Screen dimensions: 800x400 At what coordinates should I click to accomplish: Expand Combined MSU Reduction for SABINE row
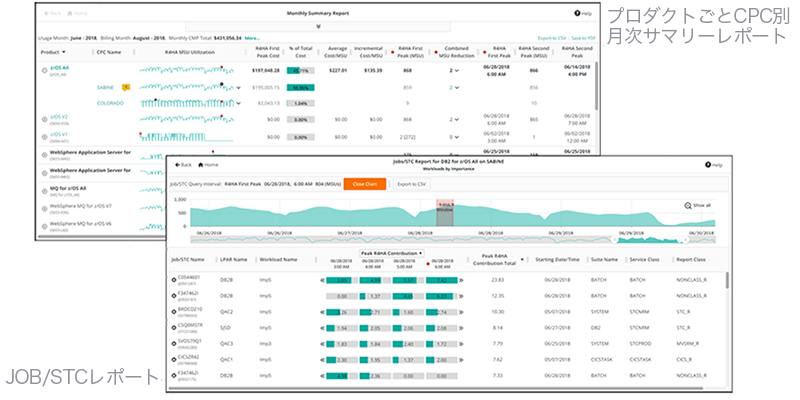457,88
